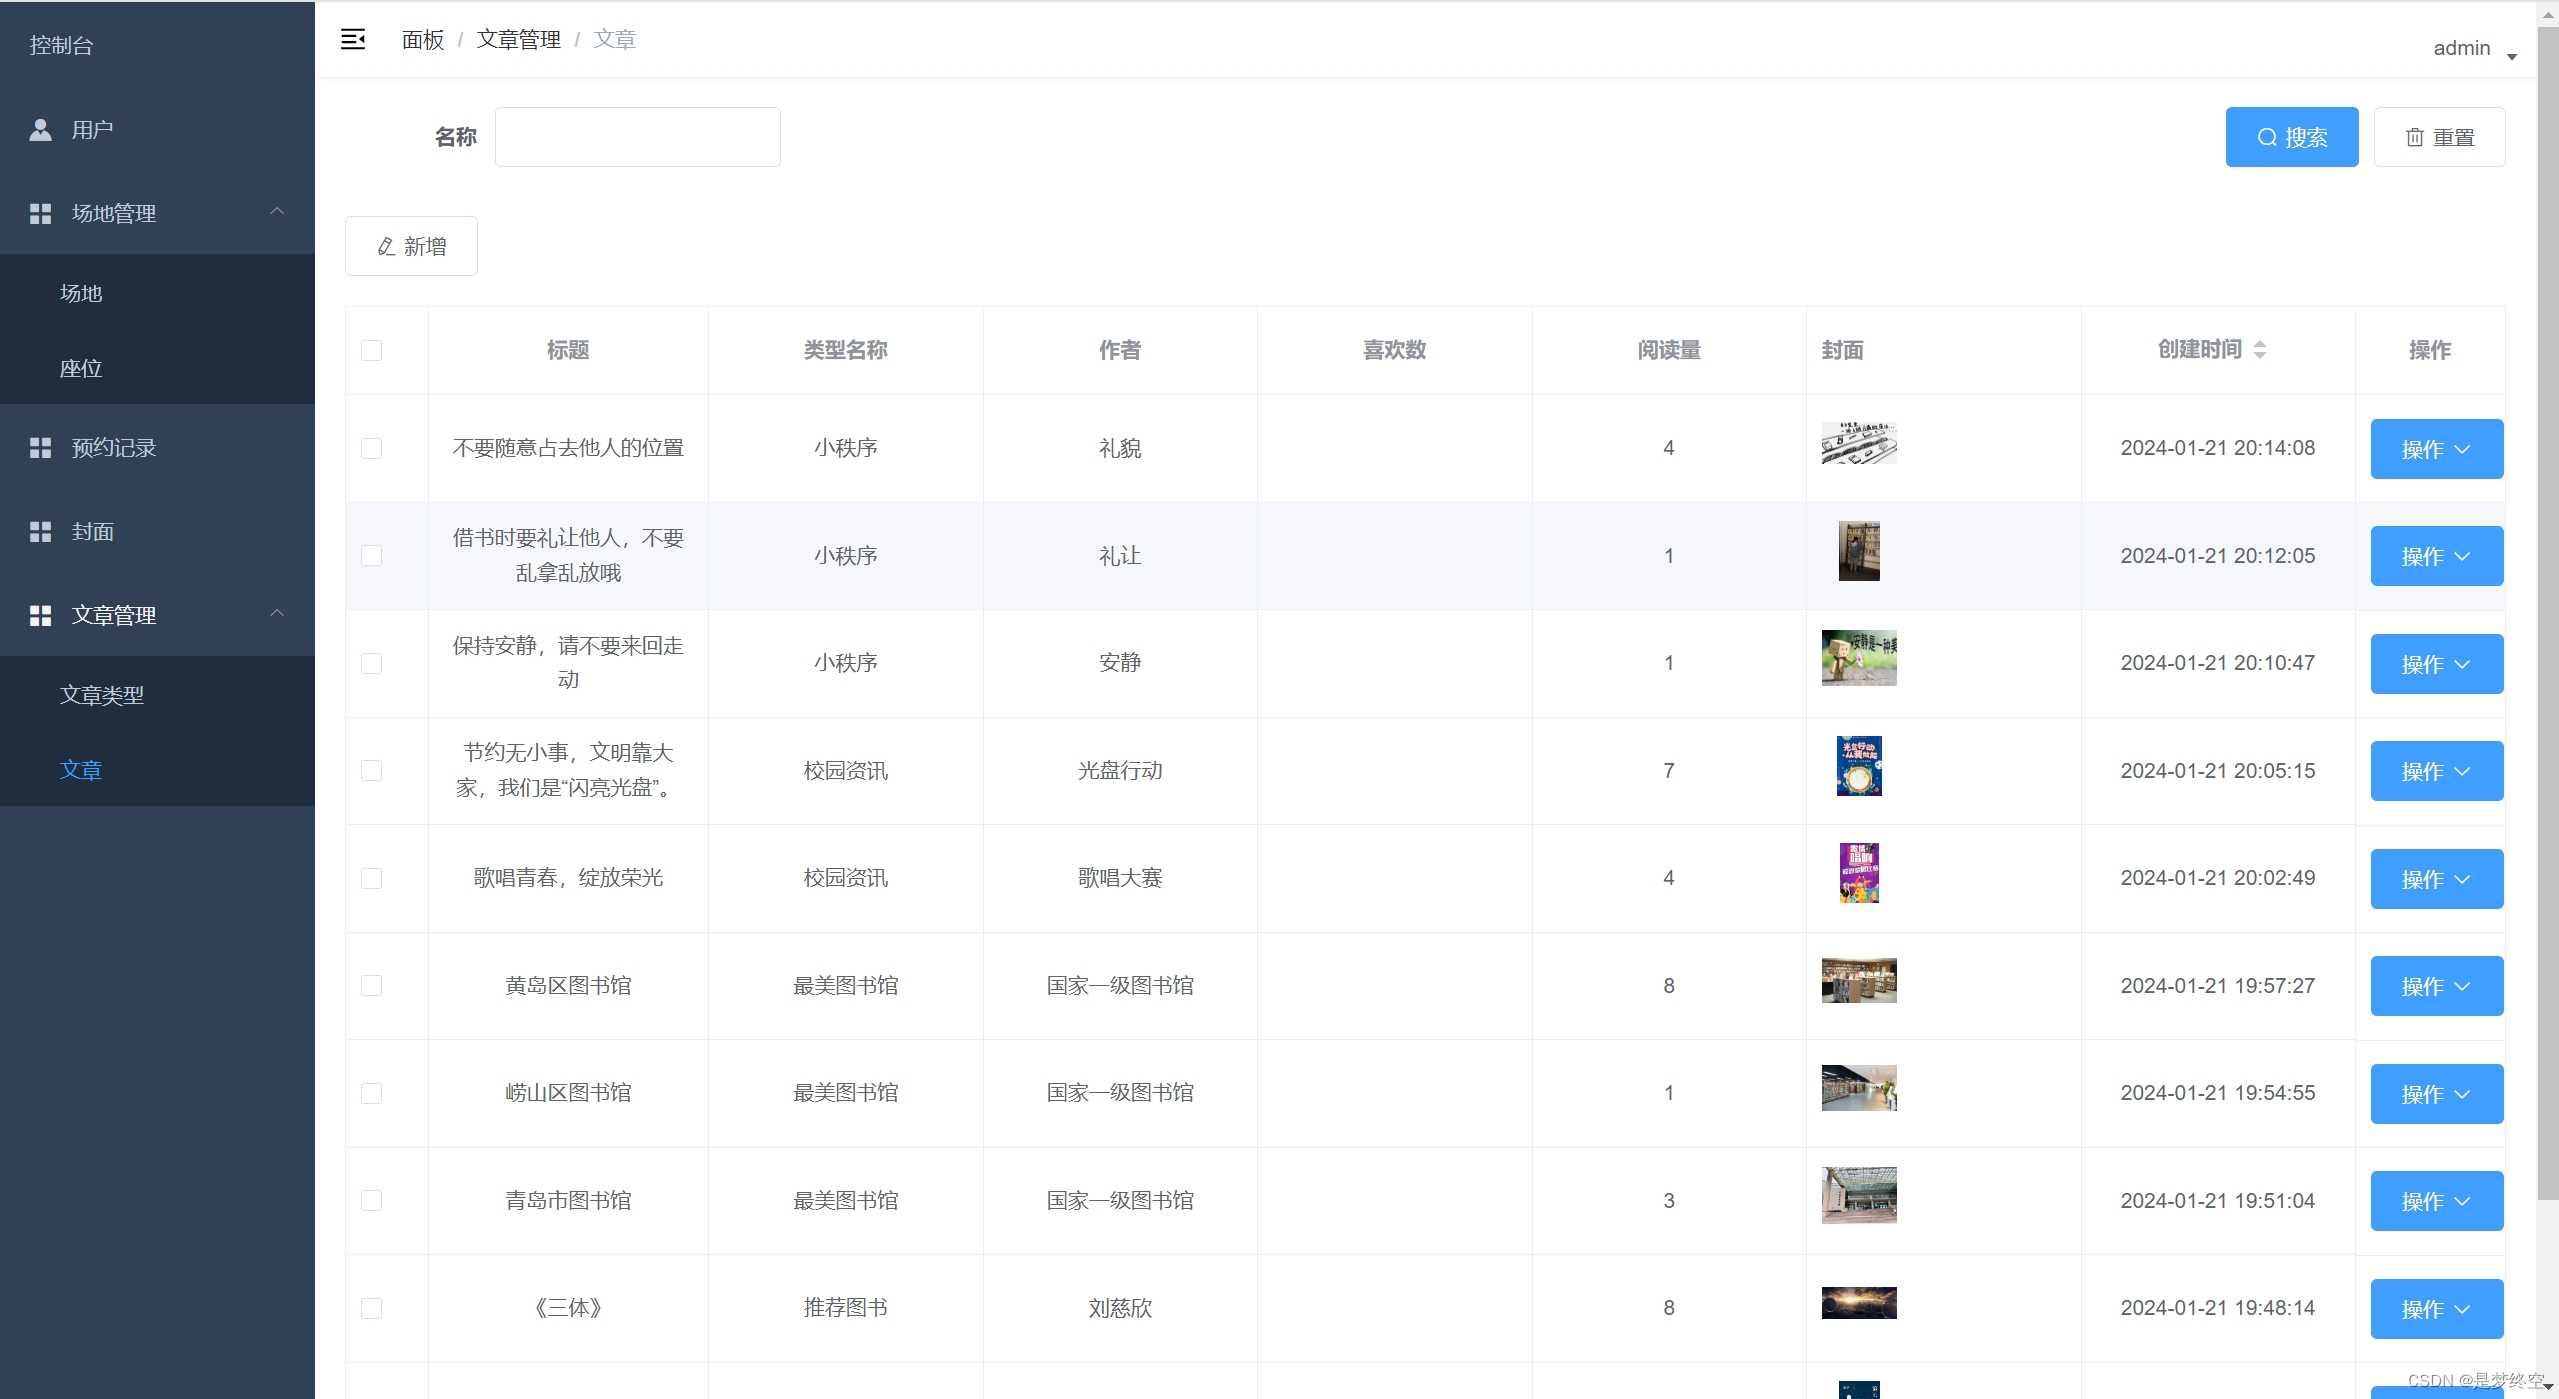This screenshot has height=1399, width=2559.
Task: Toggle the select-all checkbox in table header
Action: 371,350
